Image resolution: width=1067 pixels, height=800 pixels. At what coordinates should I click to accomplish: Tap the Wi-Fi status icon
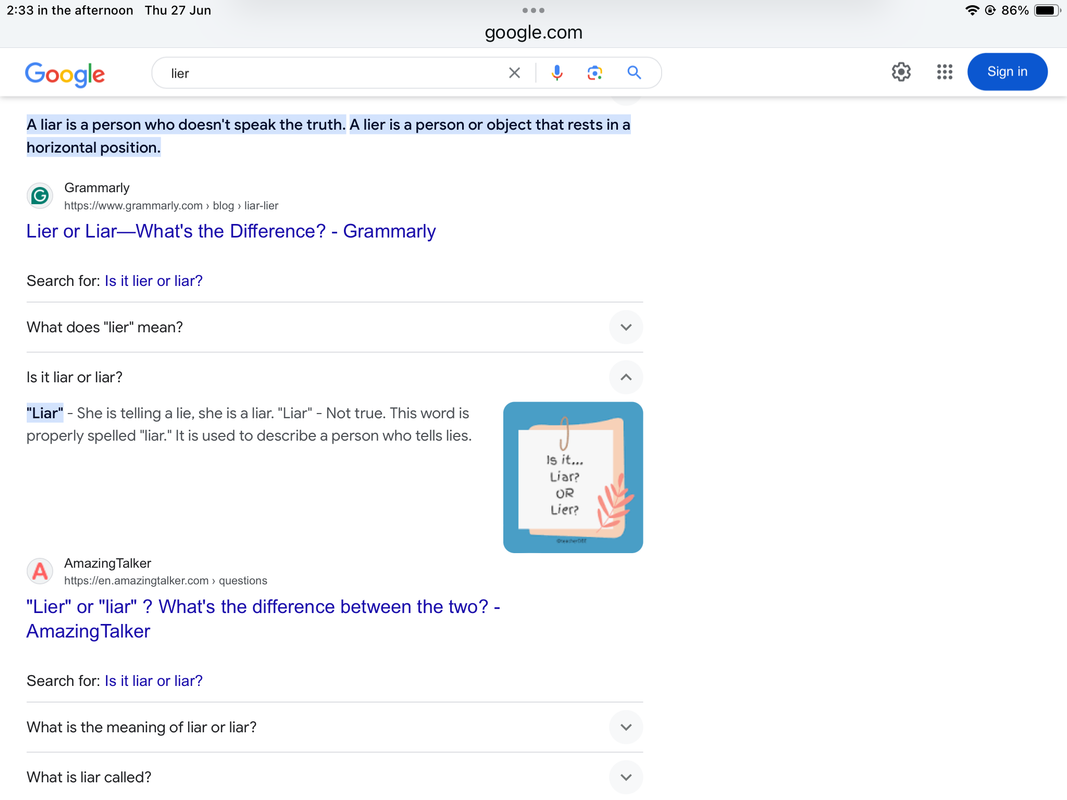(x=972, y=10)
